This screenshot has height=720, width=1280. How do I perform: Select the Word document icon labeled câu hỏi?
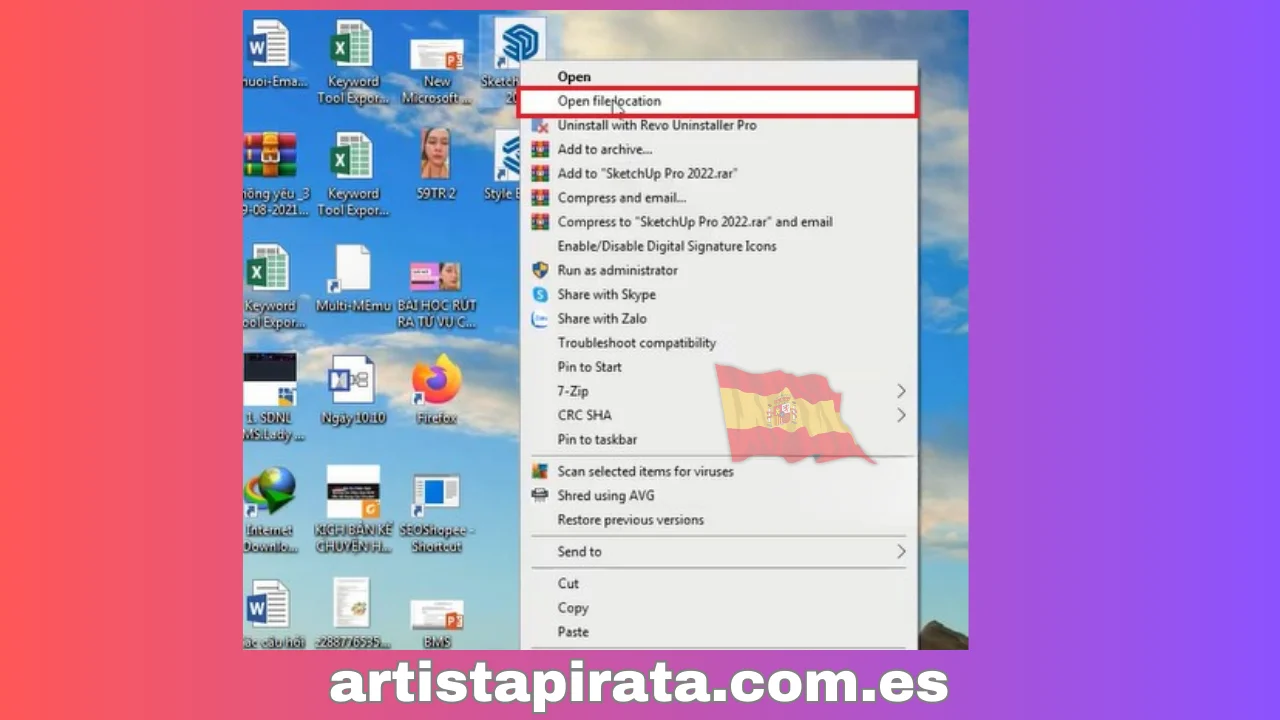pyautogui.click(x=273, y=613)
